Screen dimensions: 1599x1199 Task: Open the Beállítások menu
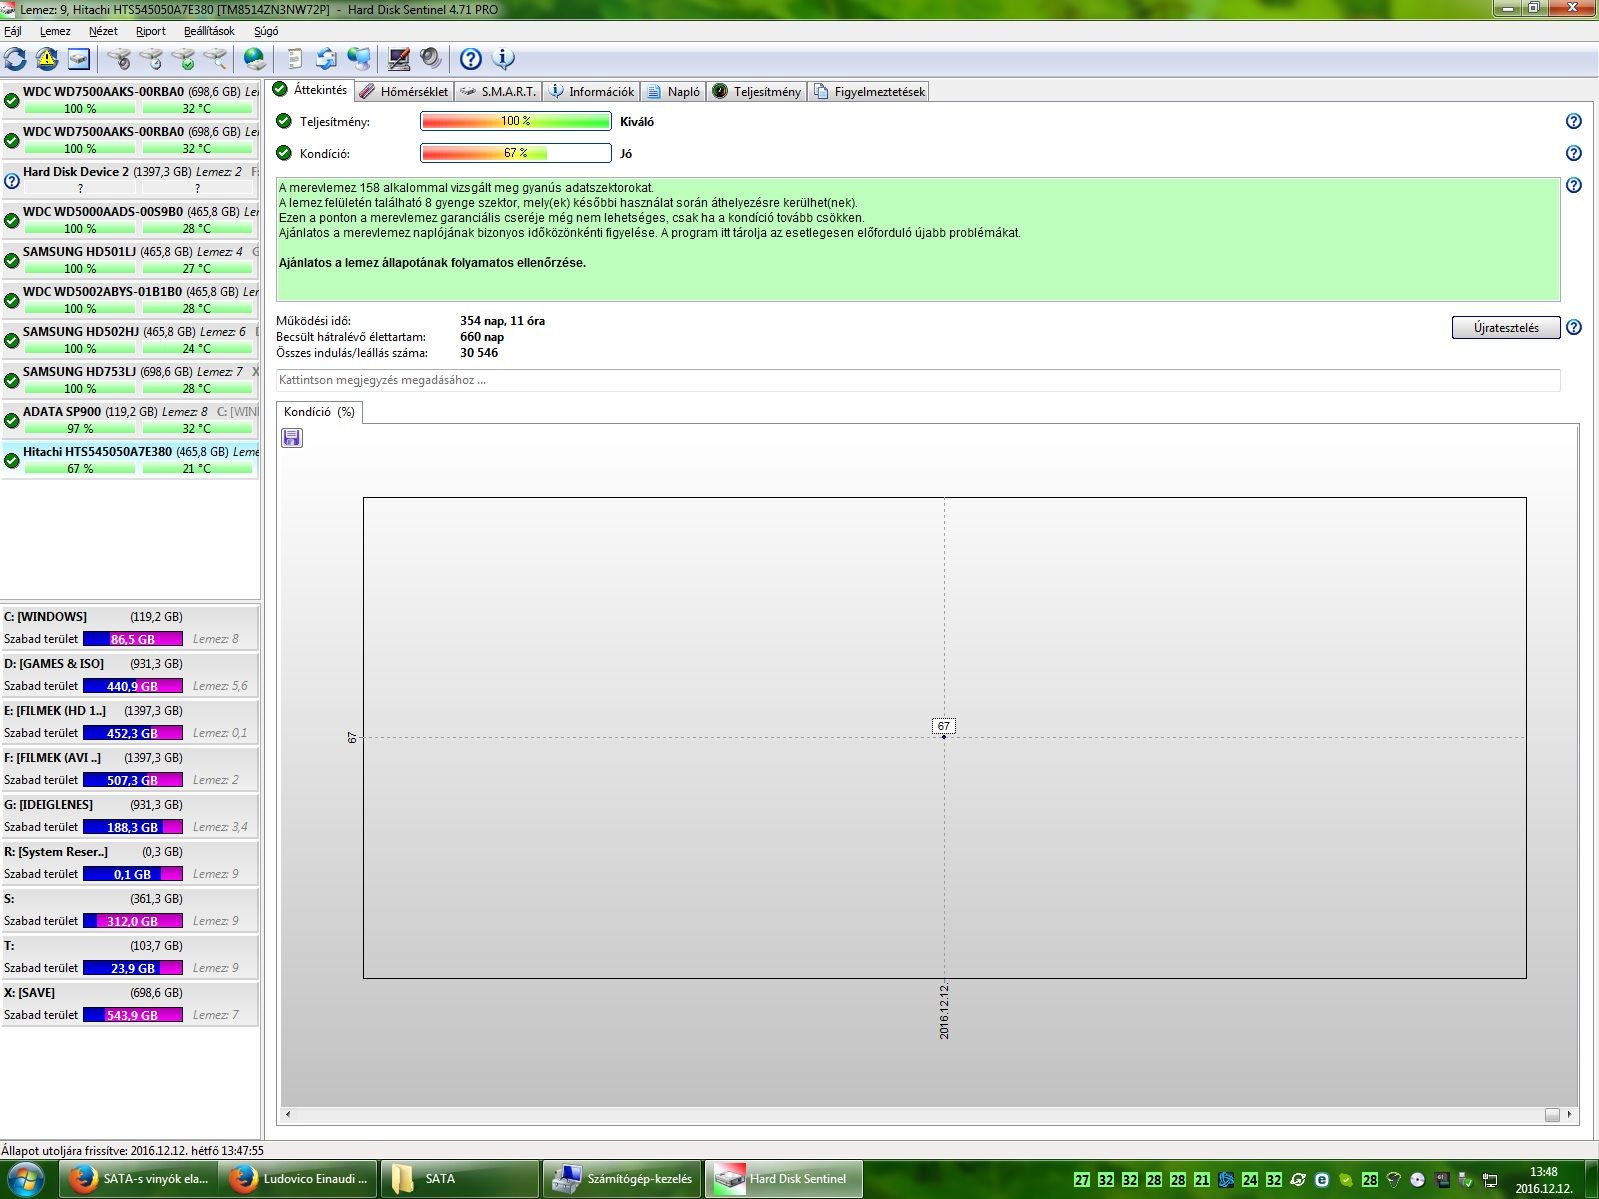pyautogui.click(x=209, y=31)
